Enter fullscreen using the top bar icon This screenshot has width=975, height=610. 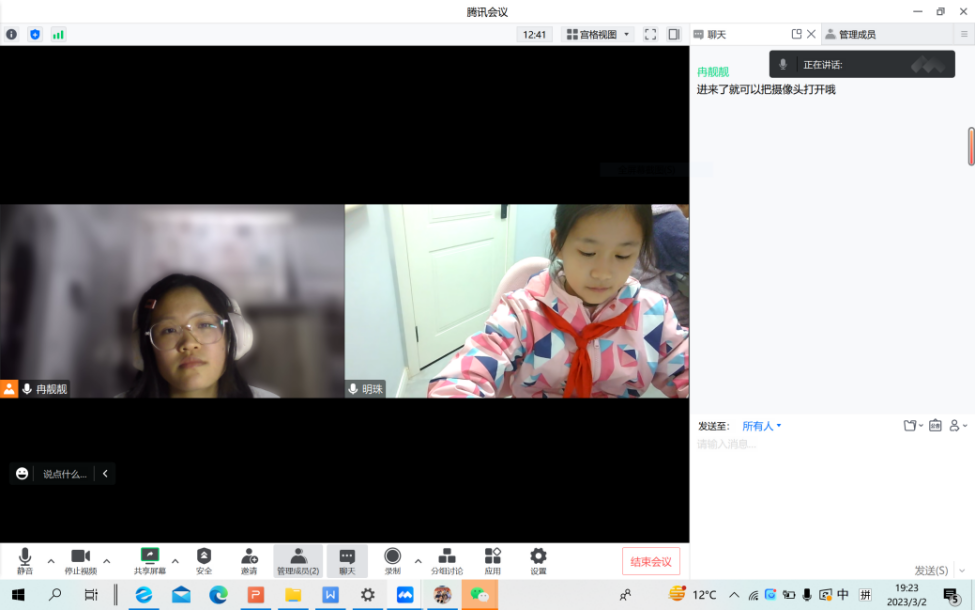point(650,34)
